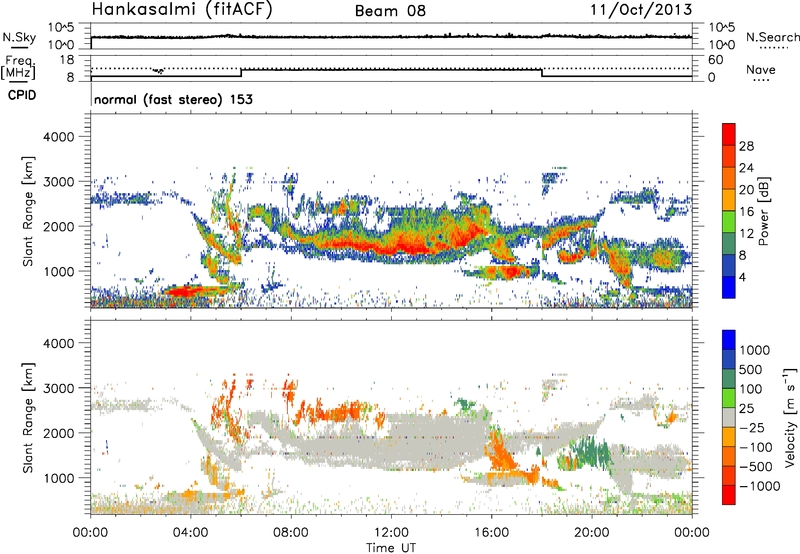The image size is (800, 554).
Task: Click 'normal (fast stereo) 153' text
Action: tap(173, 100)
